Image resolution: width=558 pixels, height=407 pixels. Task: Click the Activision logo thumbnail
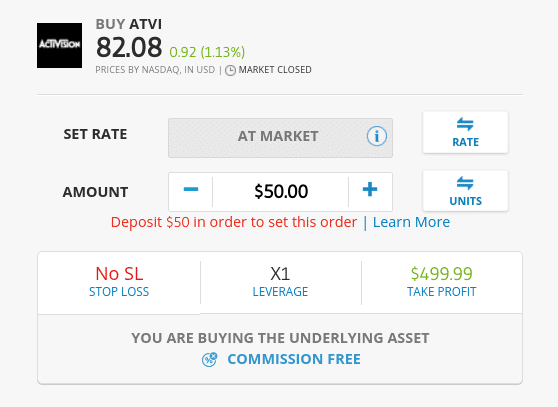[59, 46]
